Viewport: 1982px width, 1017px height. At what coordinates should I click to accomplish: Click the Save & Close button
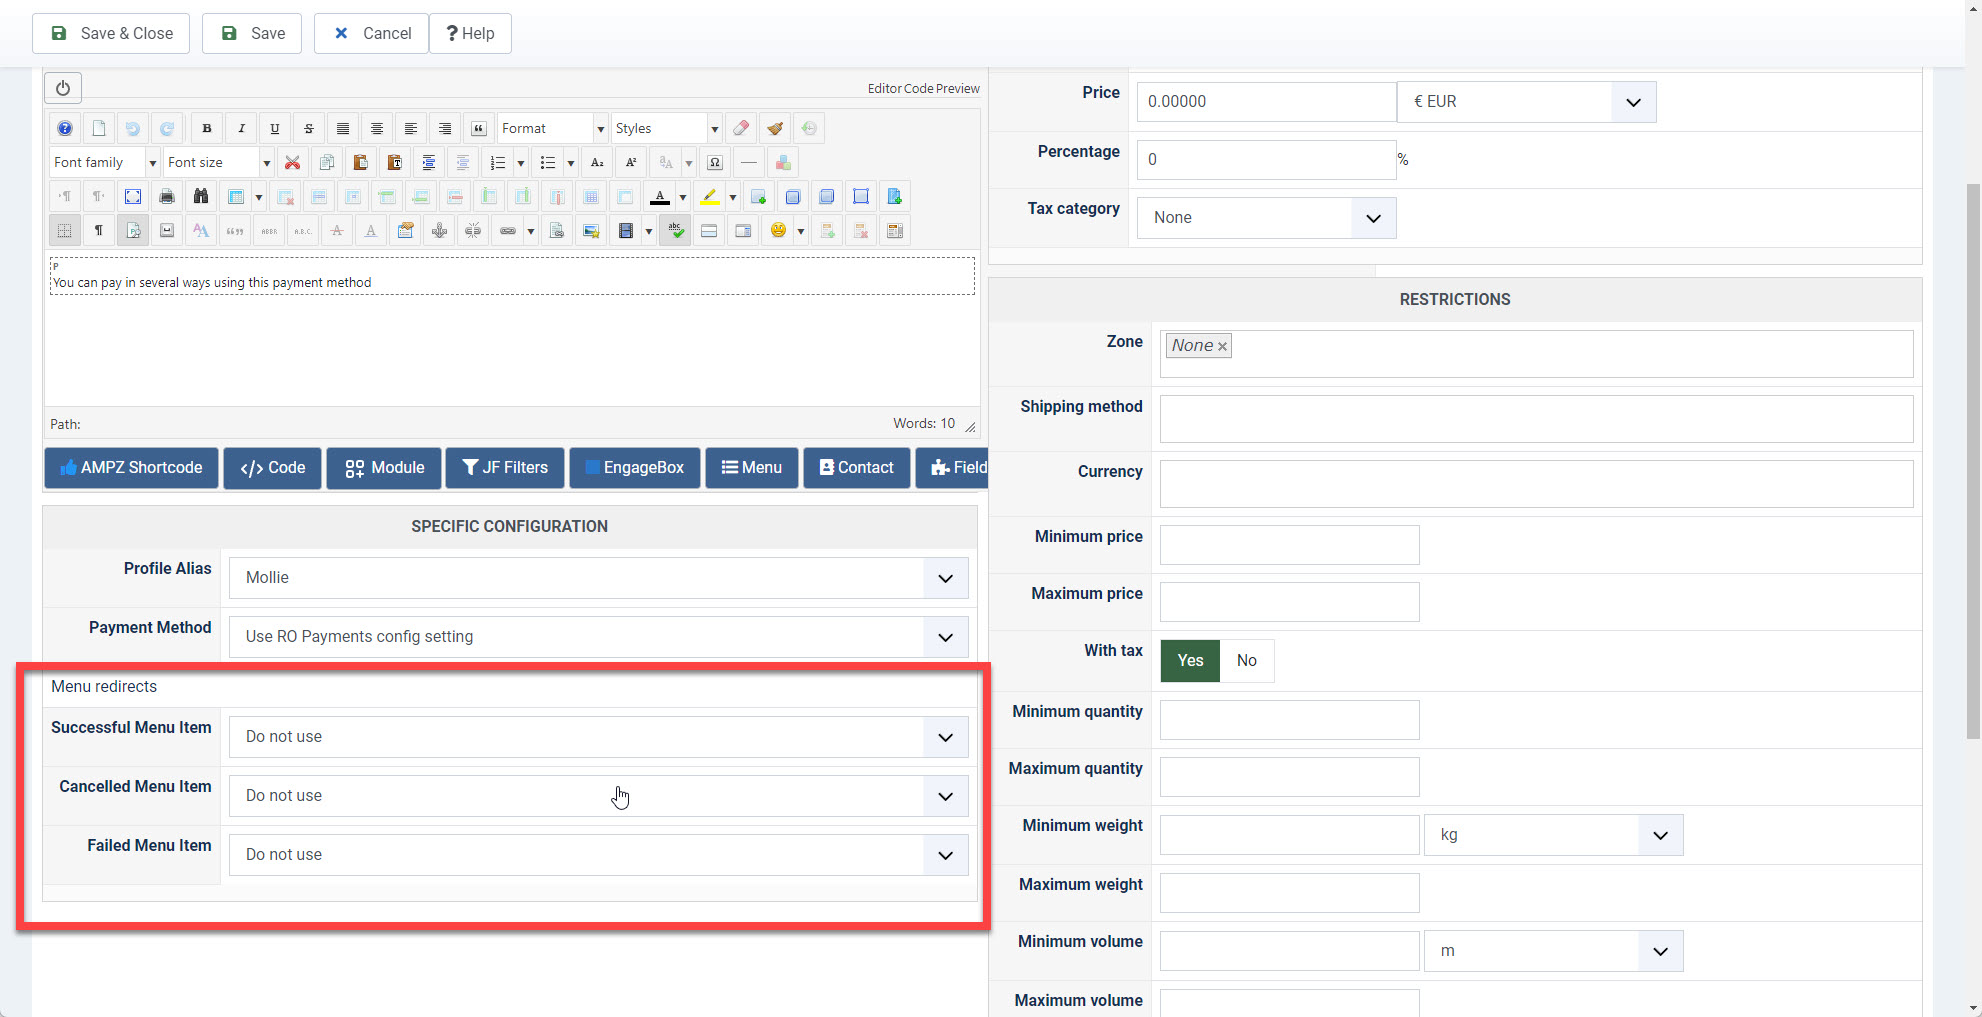[x=111, y=33]
